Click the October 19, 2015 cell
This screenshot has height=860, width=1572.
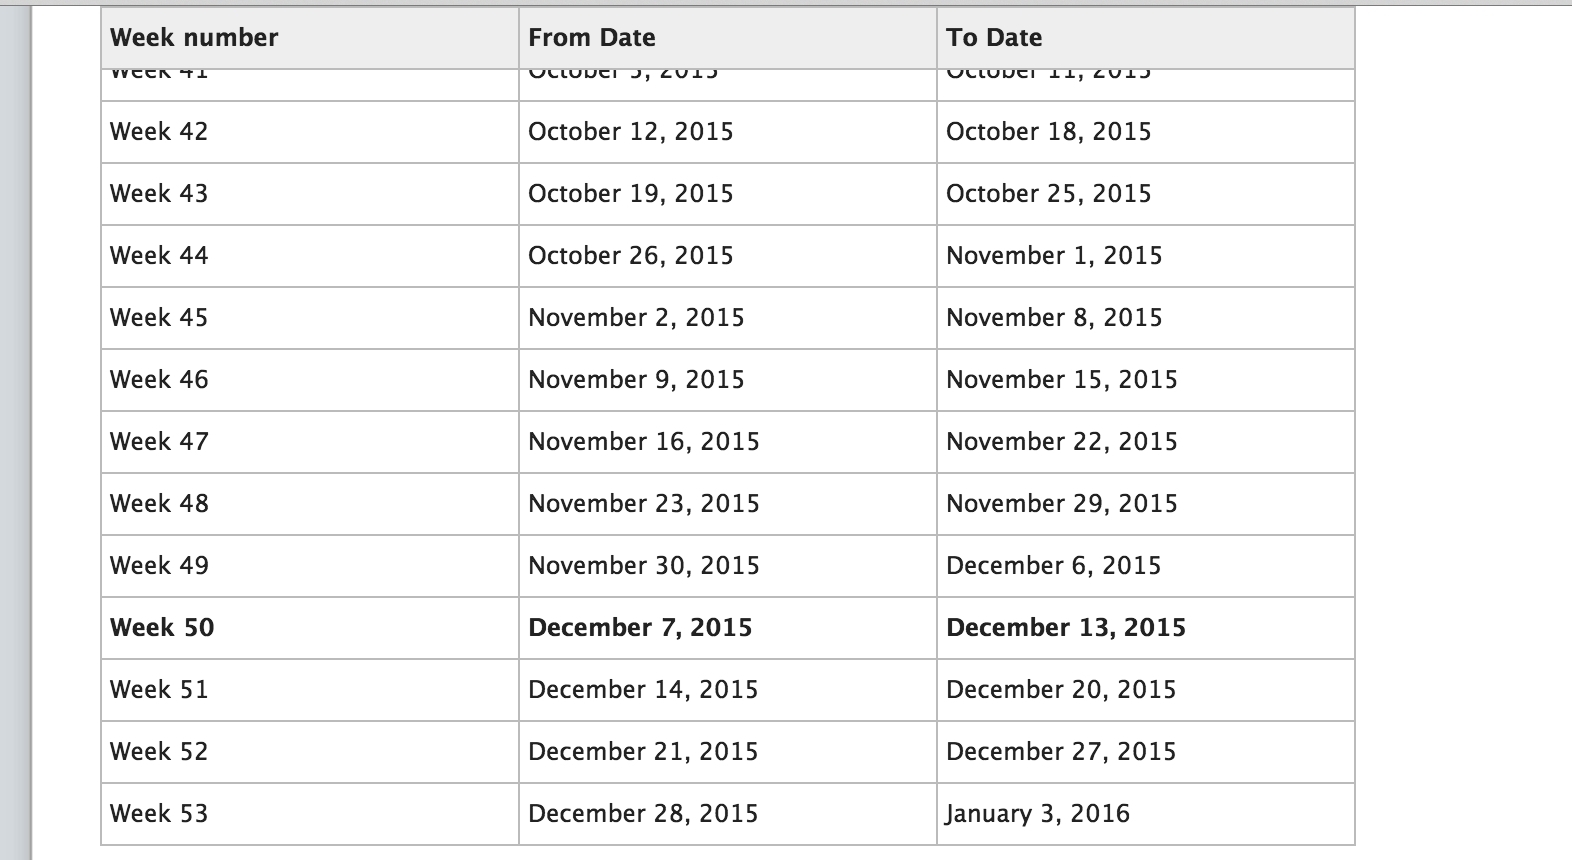(x=728, y=194)
